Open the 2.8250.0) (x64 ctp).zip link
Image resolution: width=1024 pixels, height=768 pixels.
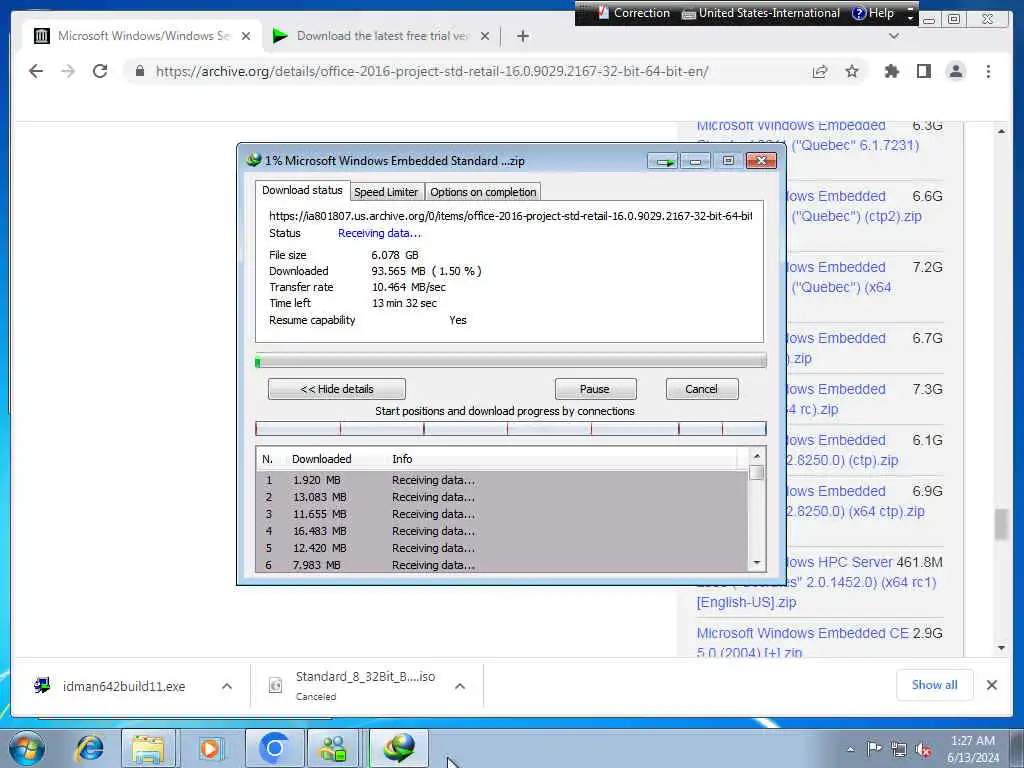pyautogui.click(x=855, y=511)
